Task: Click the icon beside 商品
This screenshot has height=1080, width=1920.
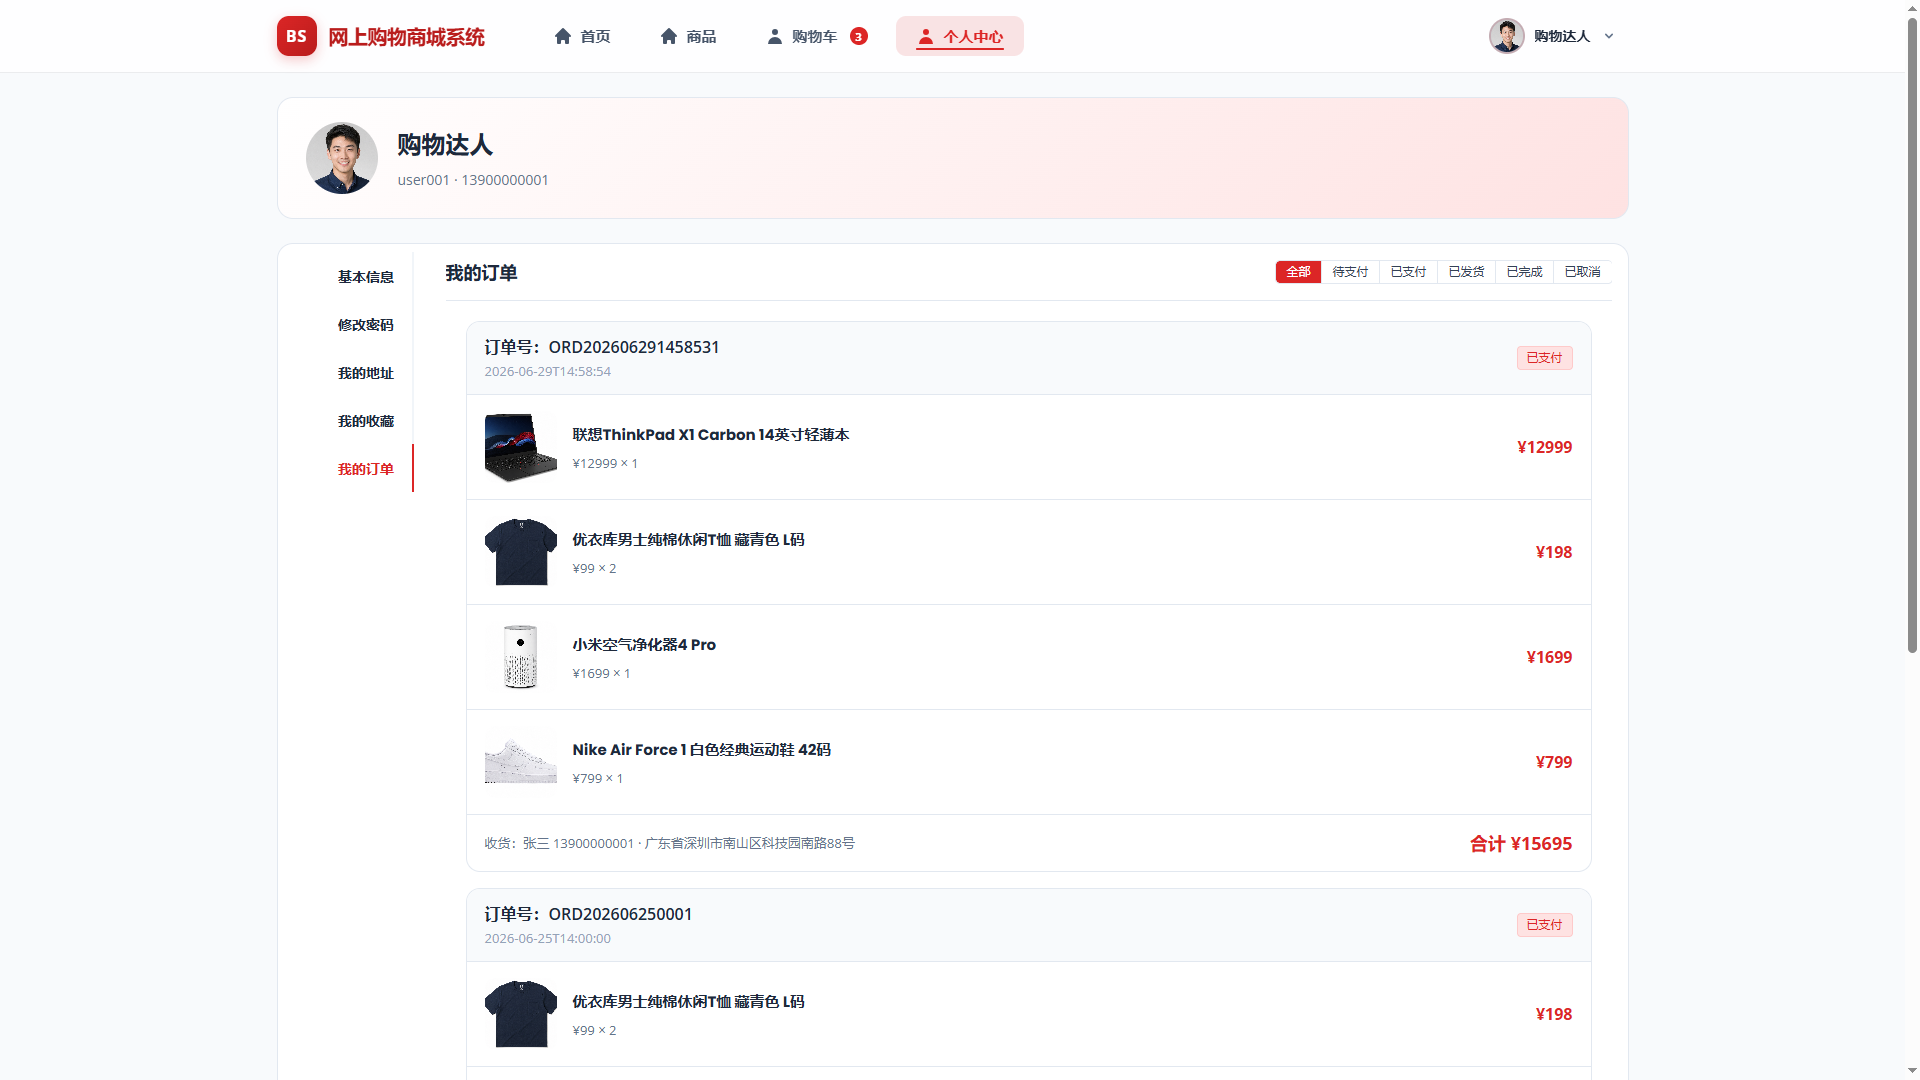Action: point(669,36)
